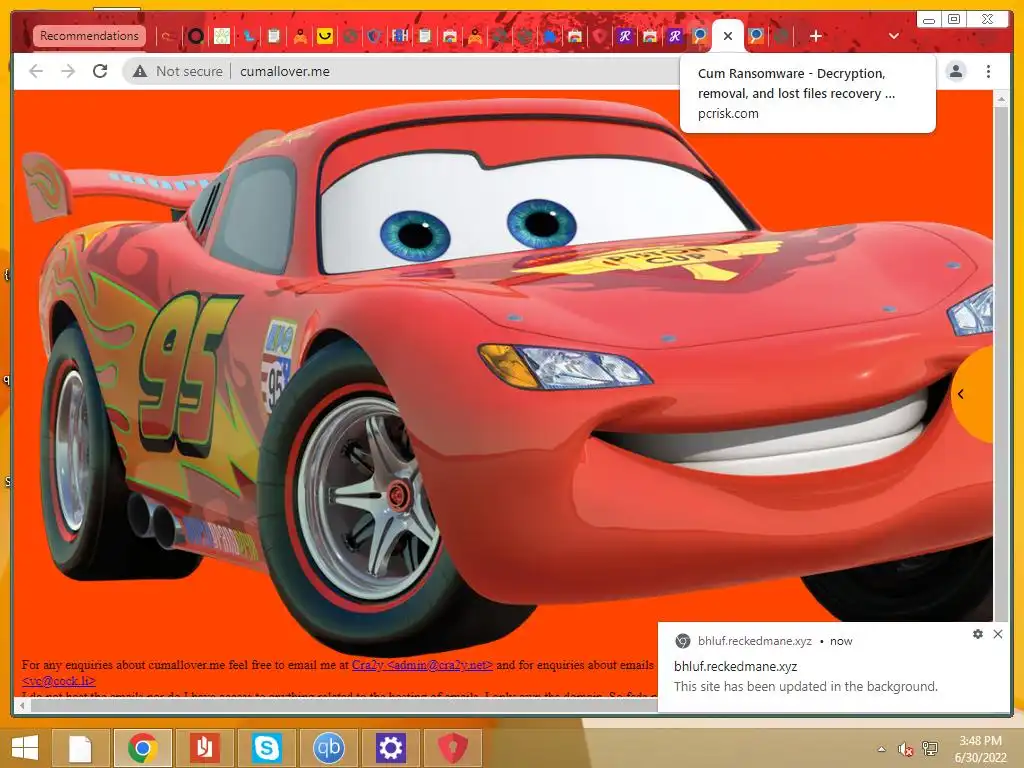
Task: Expand the orange side panel arrow
Action: (961, 394)
